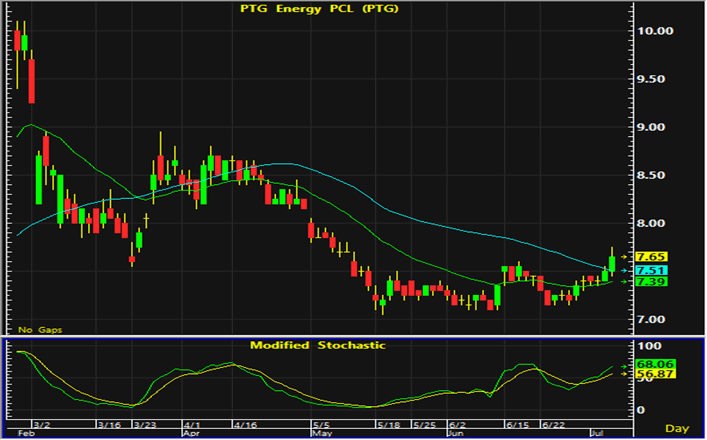Viewport: 707px width, 440px height.
Task: Click the yellow 7.65 price label
Action: click(651, 257)
